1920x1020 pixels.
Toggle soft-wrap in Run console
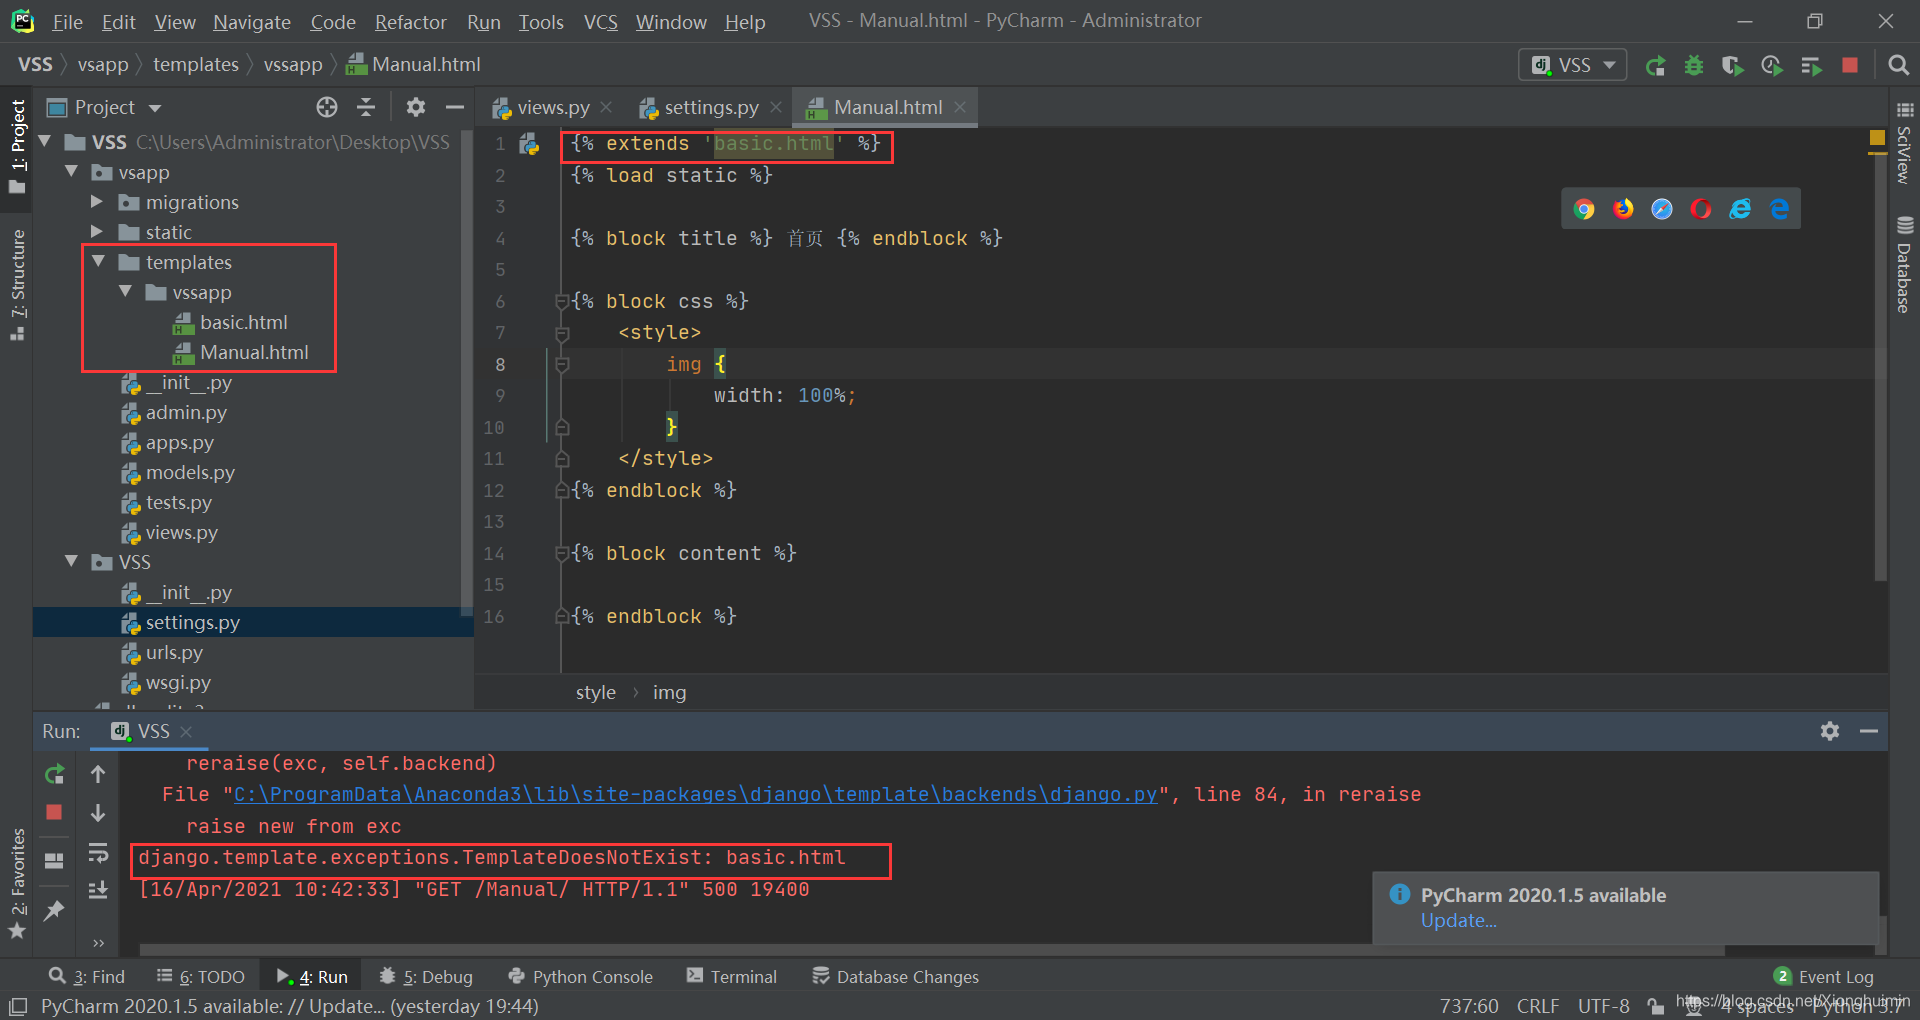[98, 852]
